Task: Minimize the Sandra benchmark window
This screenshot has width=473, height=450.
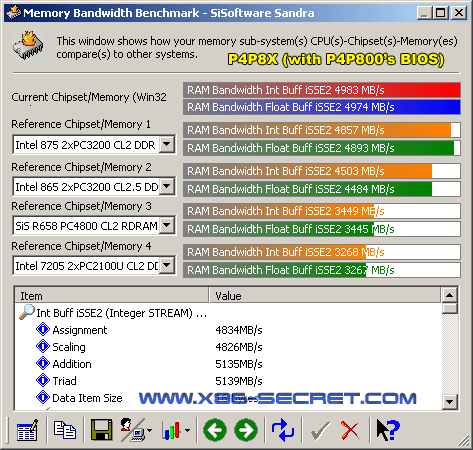Action: point(424,13)
